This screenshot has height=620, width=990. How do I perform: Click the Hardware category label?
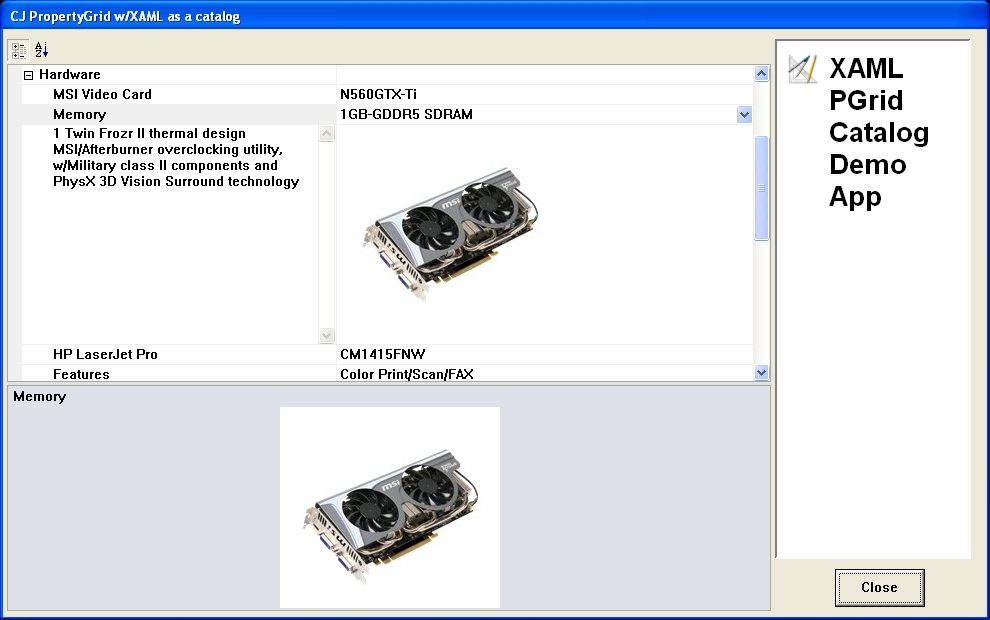point(69,75)
